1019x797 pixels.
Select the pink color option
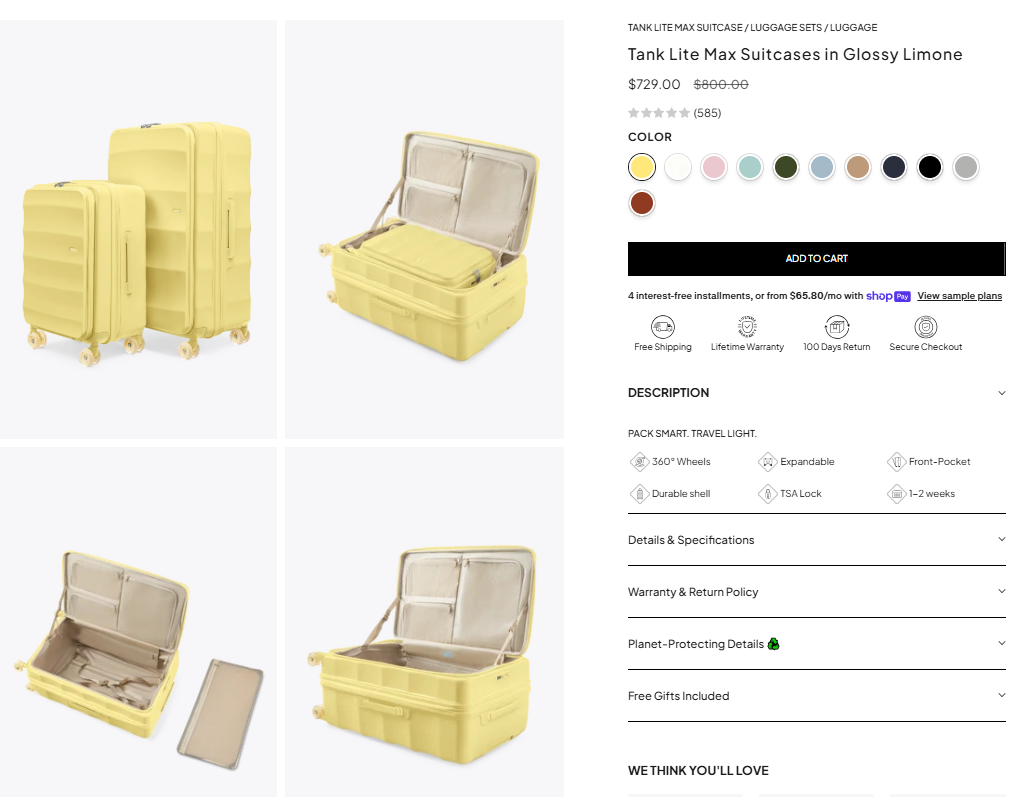(714, 167)
